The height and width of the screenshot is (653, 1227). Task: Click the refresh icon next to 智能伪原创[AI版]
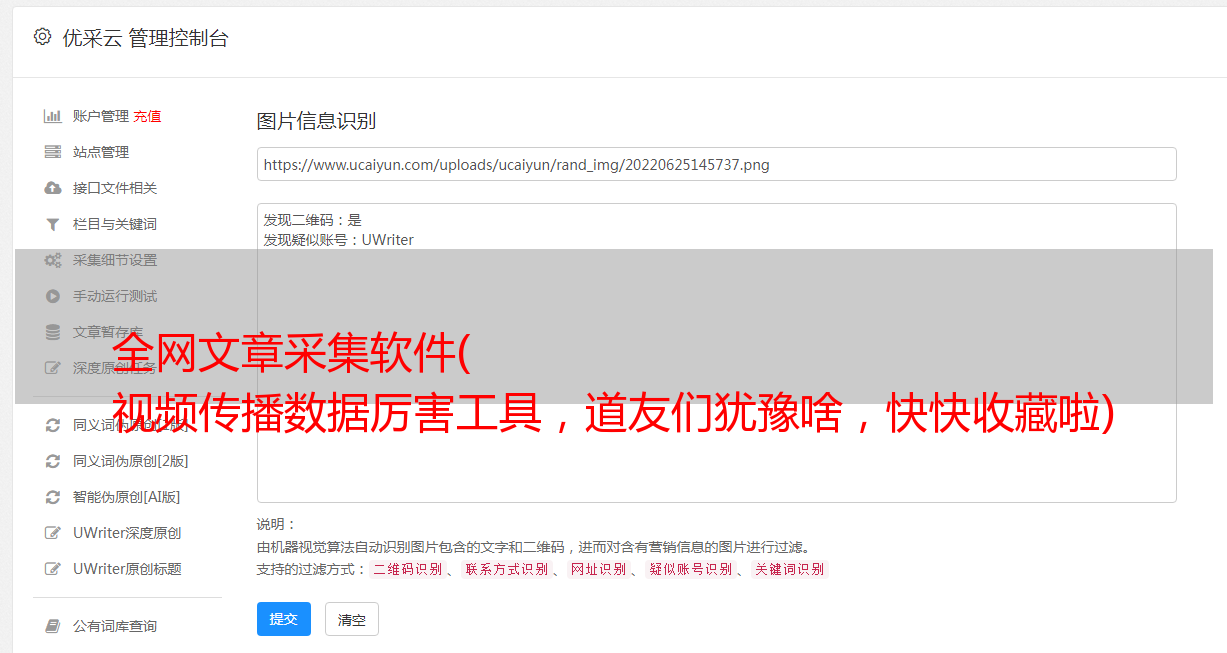[53, 497]
